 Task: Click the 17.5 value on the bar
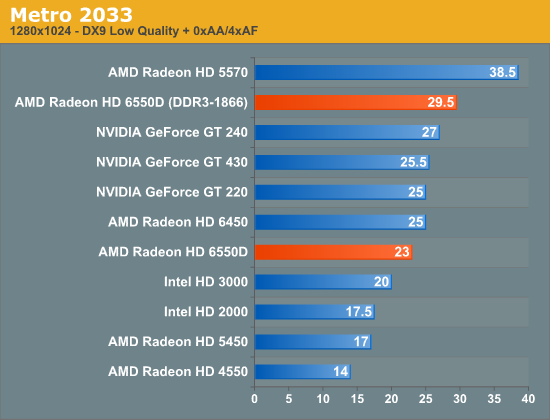[x=358, y=312]
